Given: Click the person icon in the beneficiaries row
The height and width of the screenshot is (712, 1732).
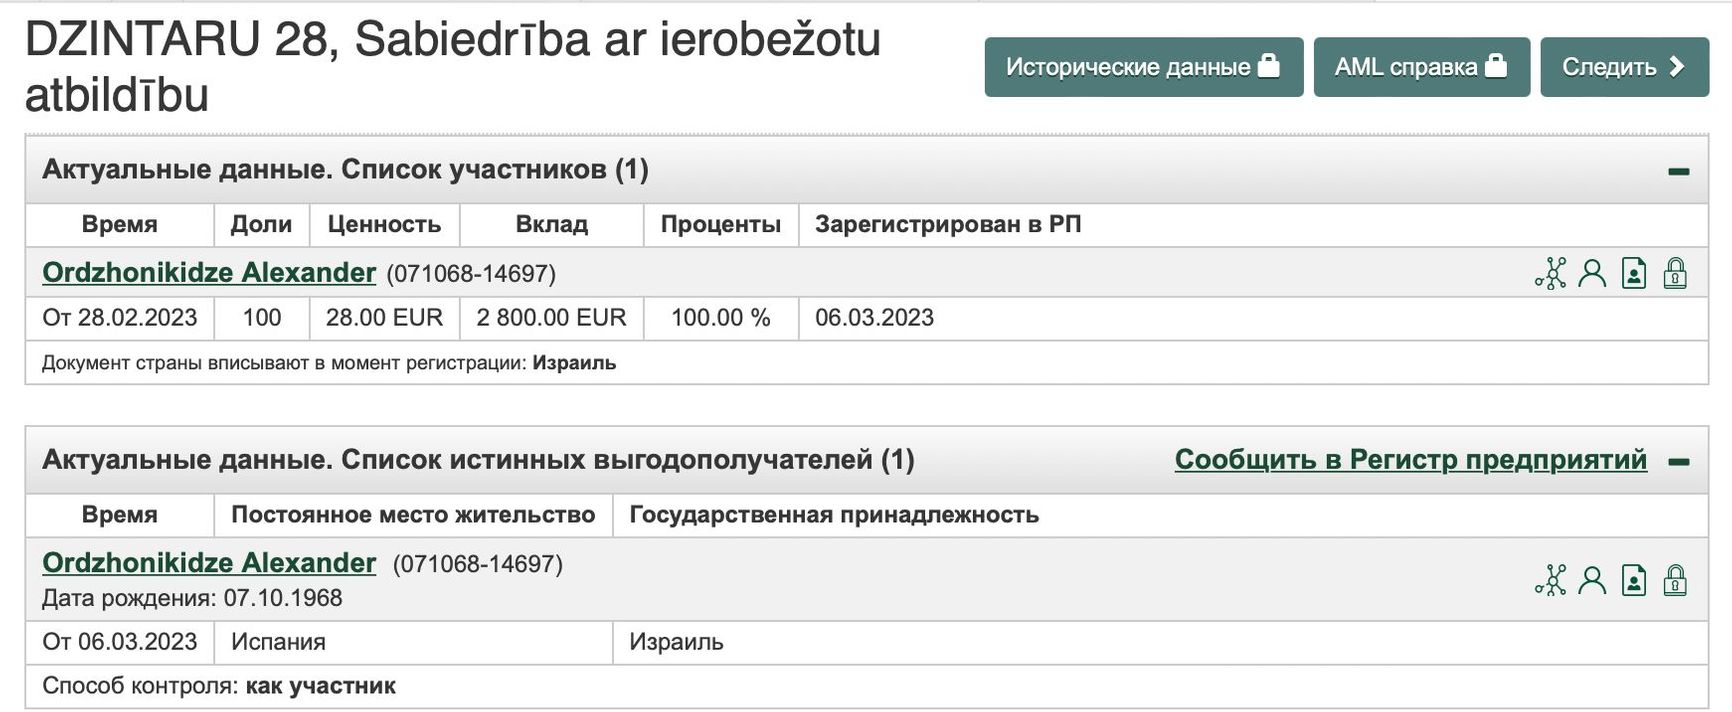Looking at the screenshot, I should pyautogui.click(x=1594, y=577).
